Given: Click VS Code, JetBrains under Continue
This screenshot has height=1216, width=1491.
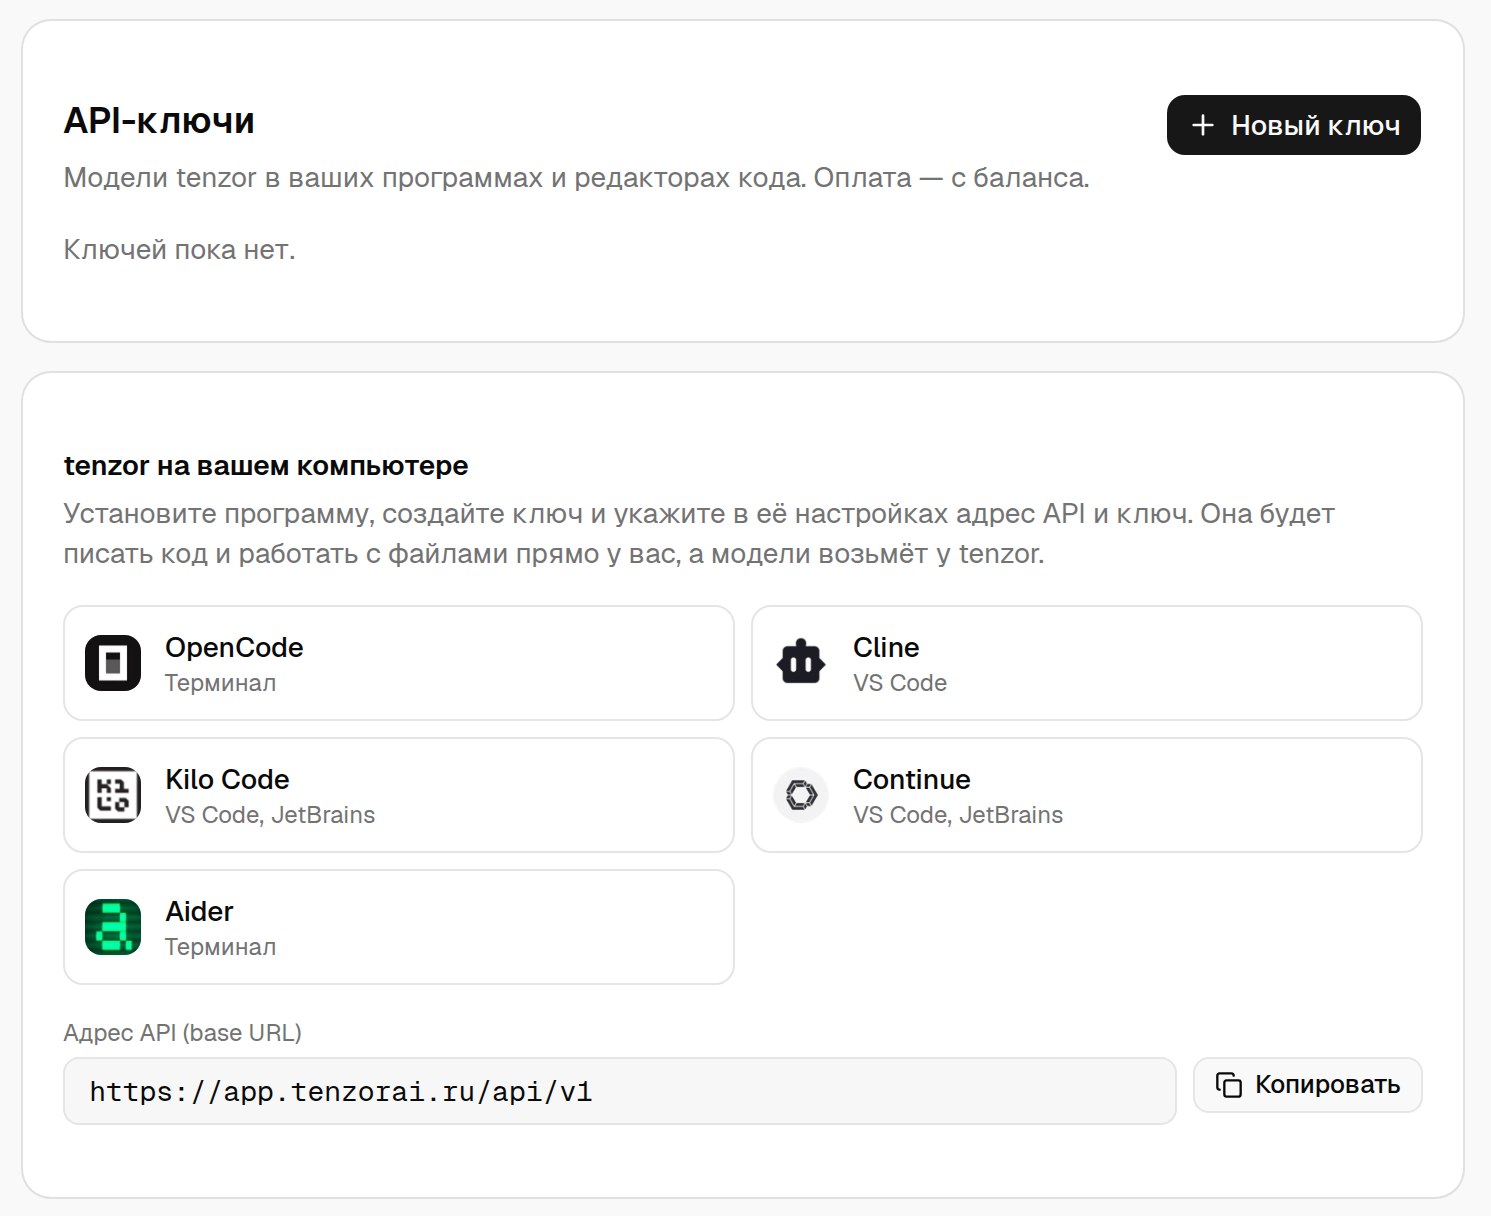Looking at the screenshot, I should click(958, 815).
